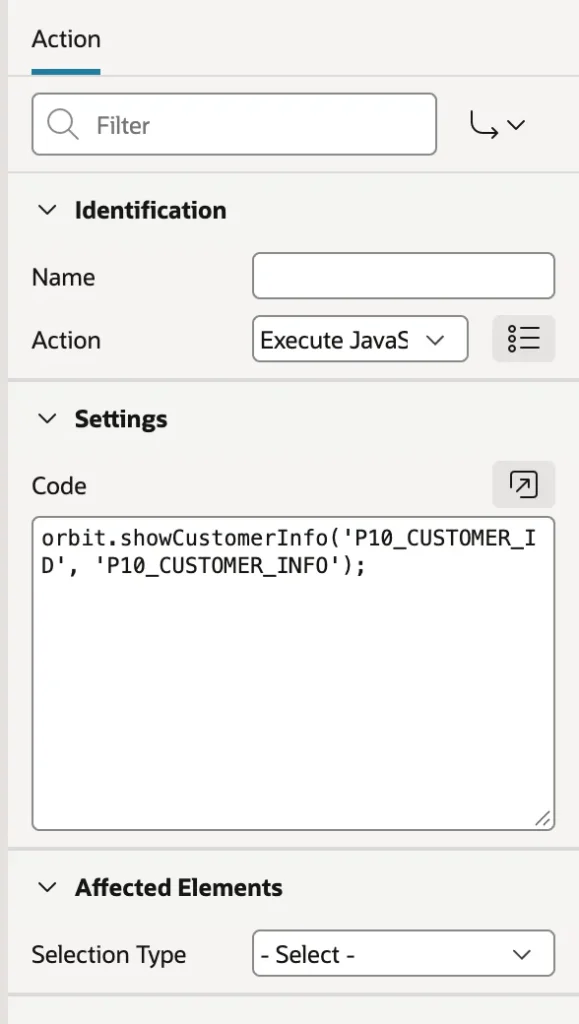Collapse the Affected Elements section
This screenshot has width=579, height=1024.
click(48, 888)
